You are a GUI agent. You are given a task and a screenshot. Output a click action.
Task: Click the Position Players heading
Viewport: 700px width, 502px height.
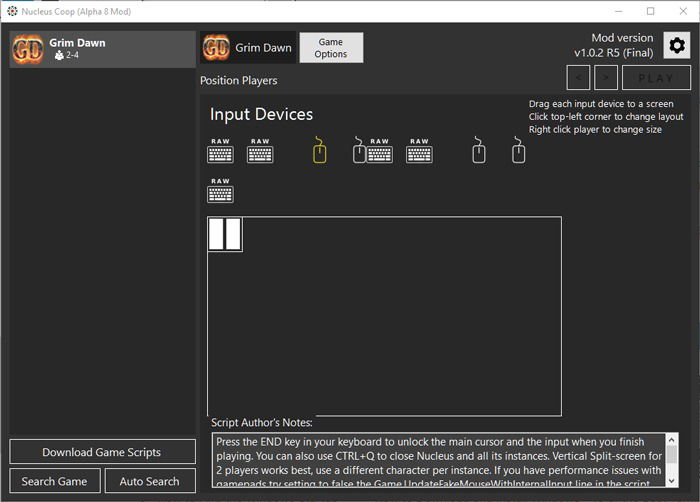tap(239, 80)
